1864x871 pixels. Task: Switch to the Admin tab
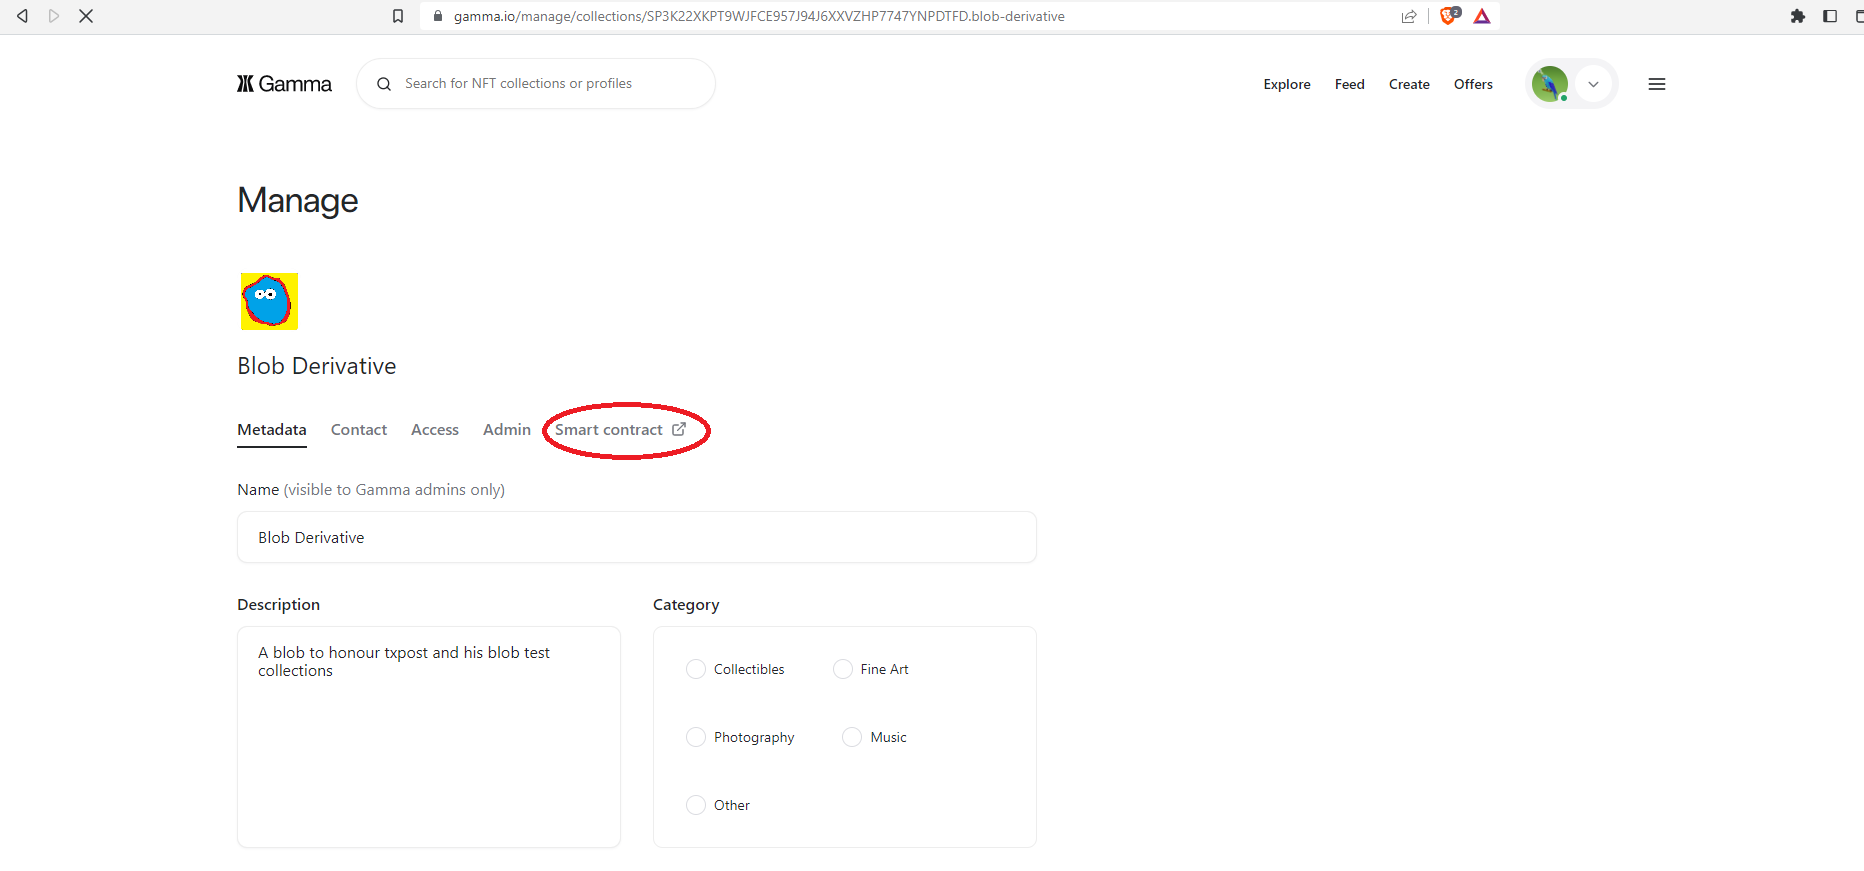pos(507,430)
